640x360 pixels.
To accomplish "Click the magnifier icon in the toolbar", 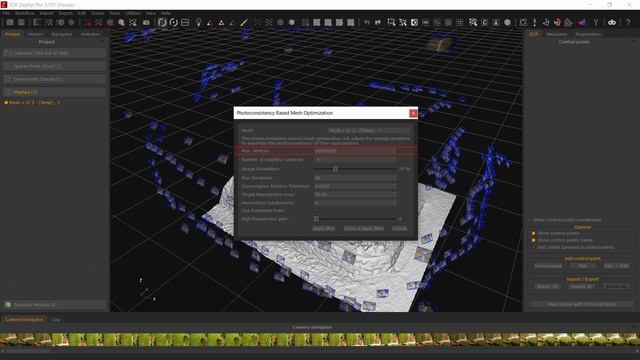I will pos(122,22).
